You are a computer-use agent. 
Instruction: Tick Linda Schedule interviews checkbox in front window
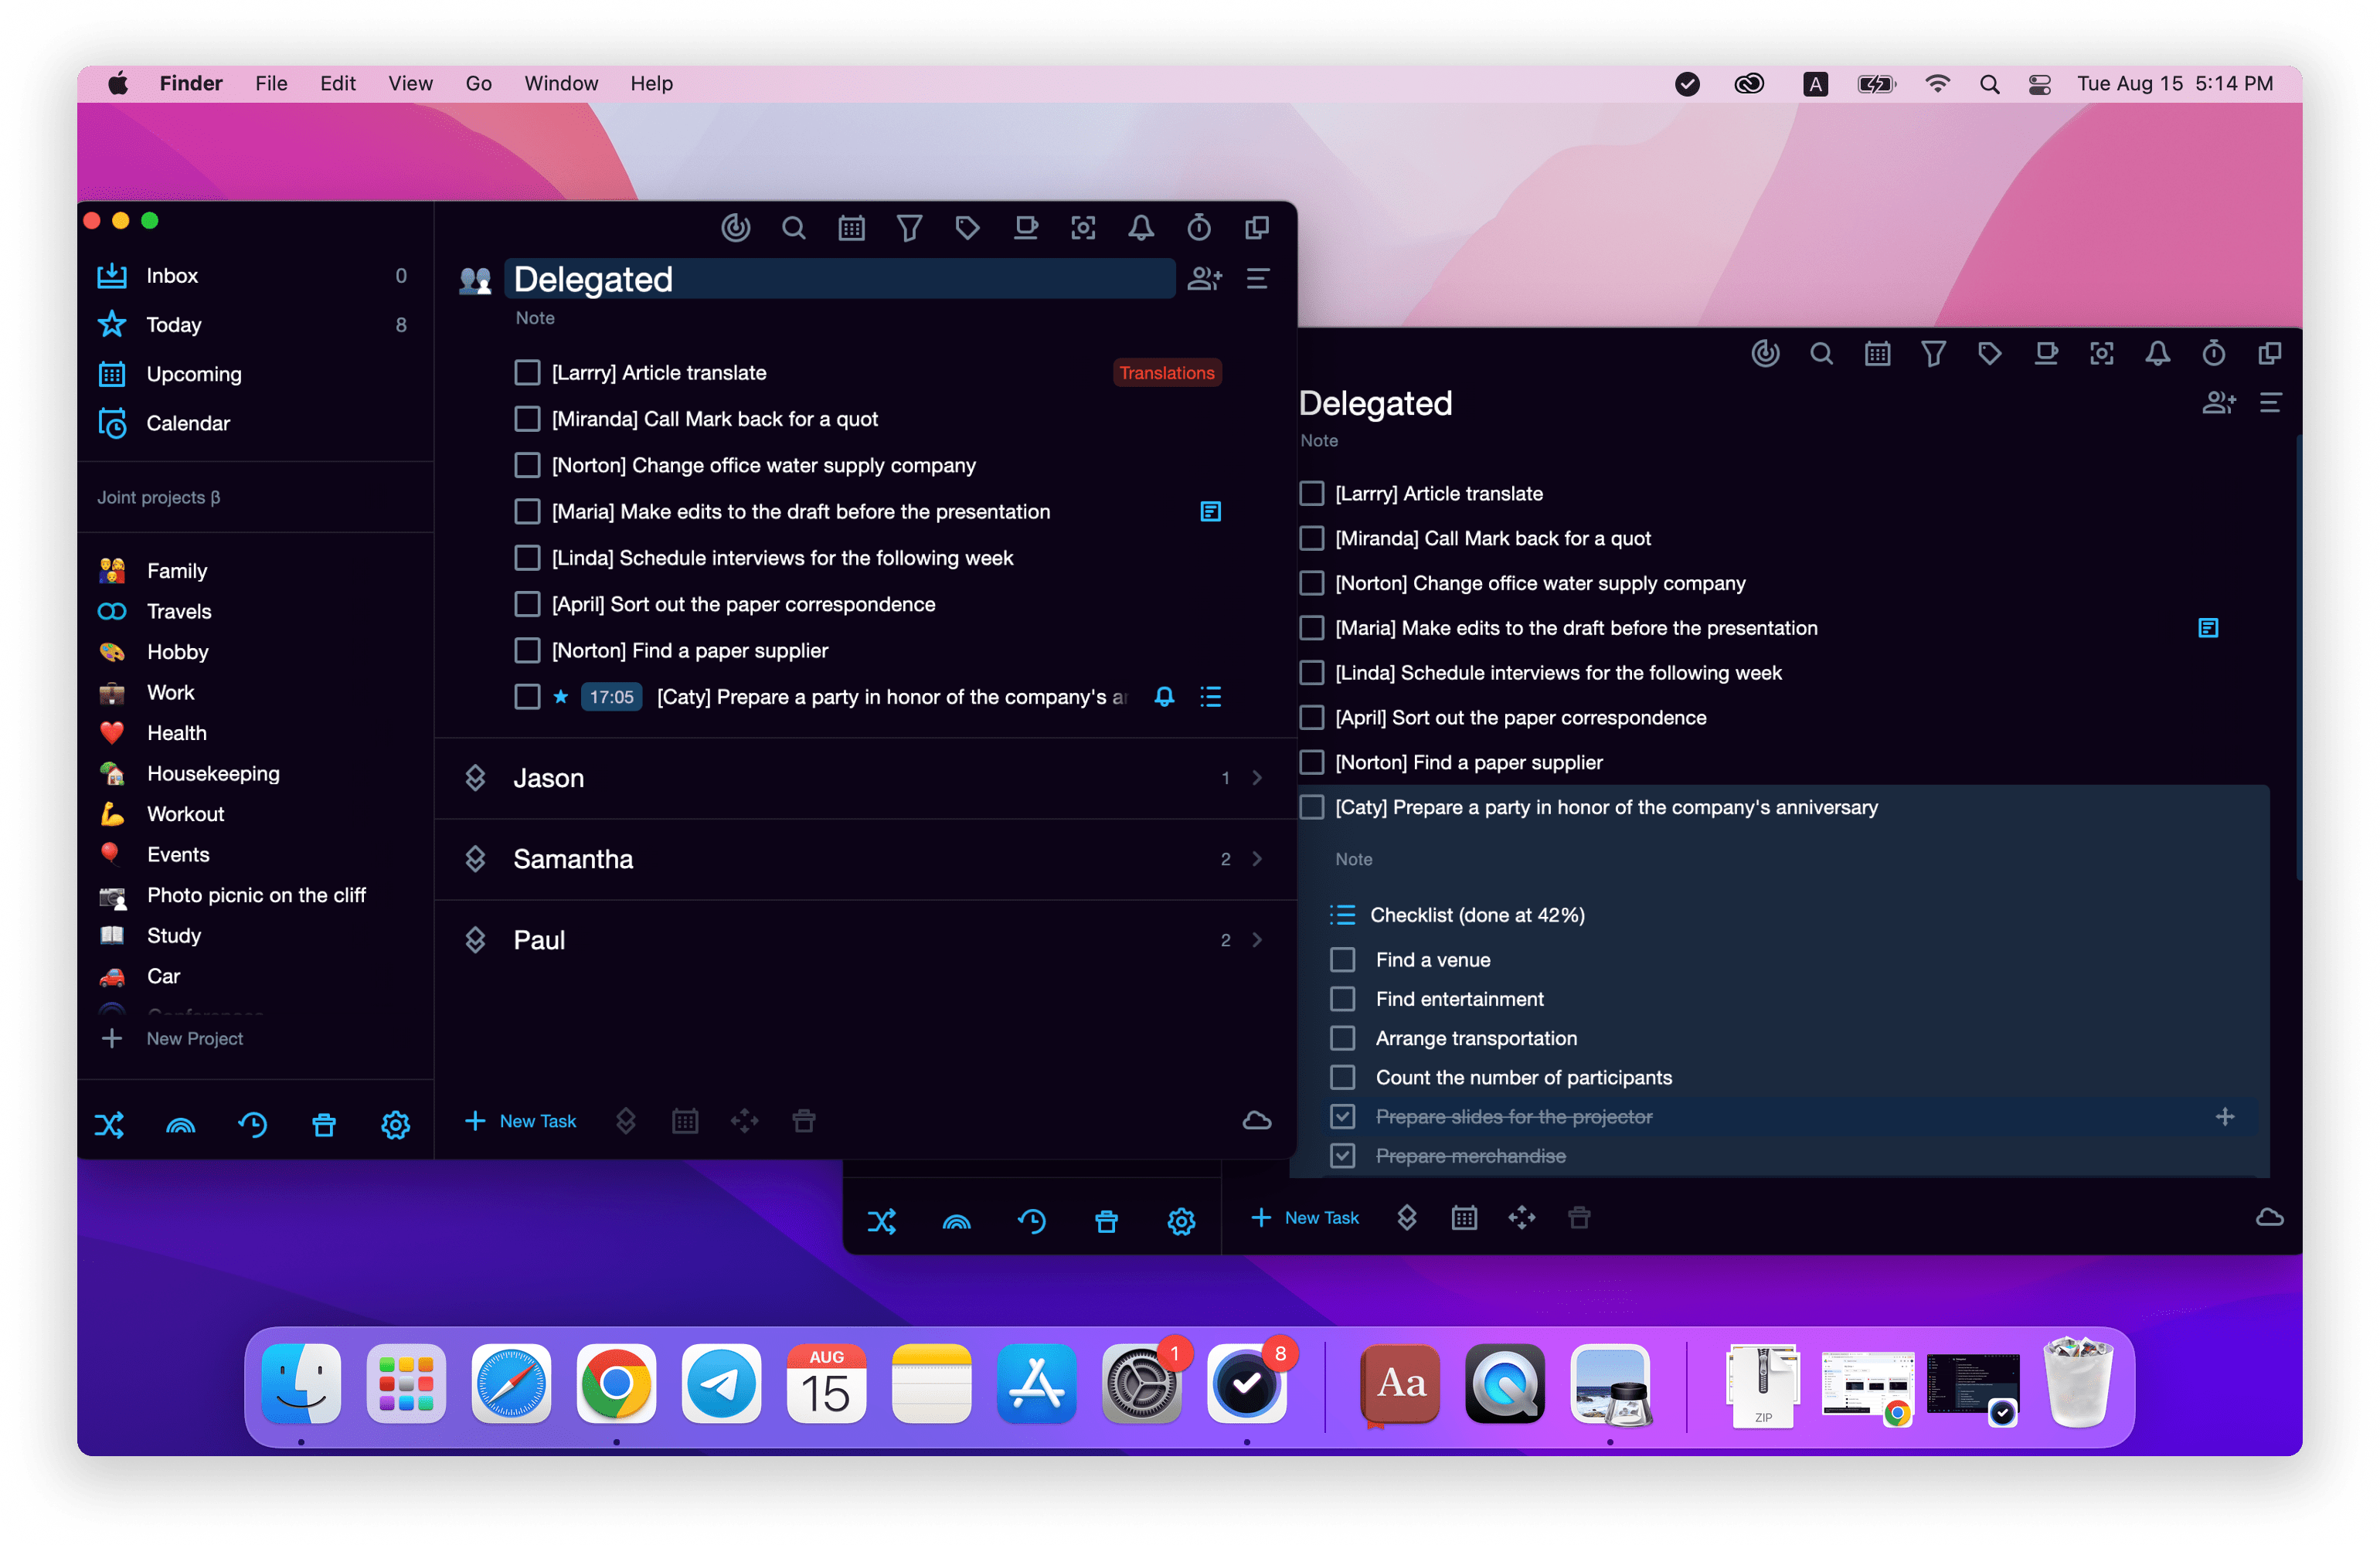527,558
